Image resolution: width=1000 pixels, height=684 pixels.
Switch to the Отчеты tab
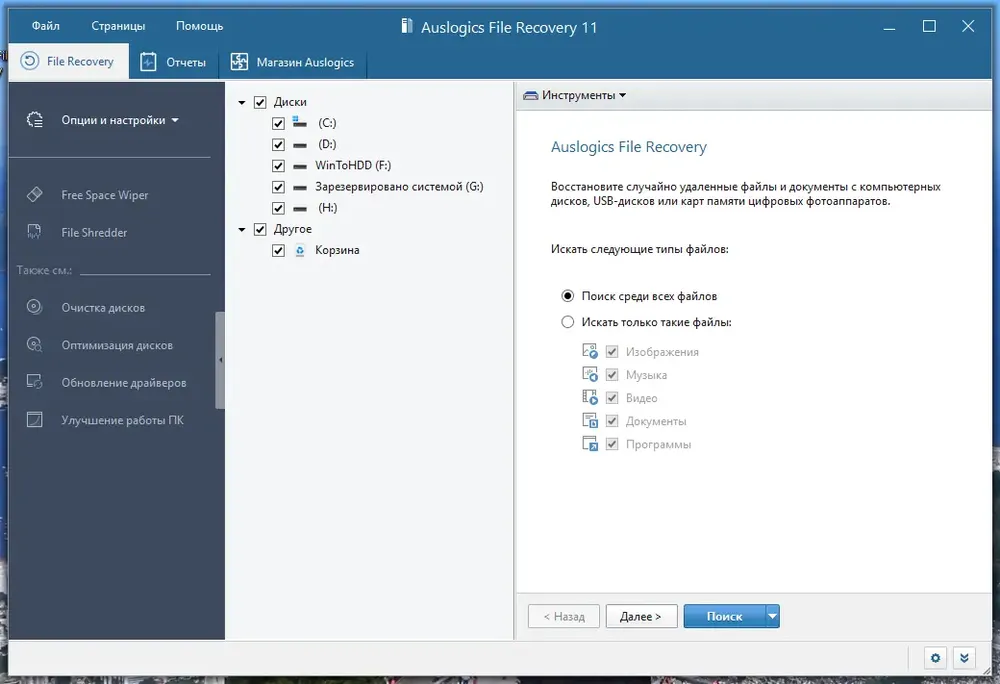coord(174,62)
